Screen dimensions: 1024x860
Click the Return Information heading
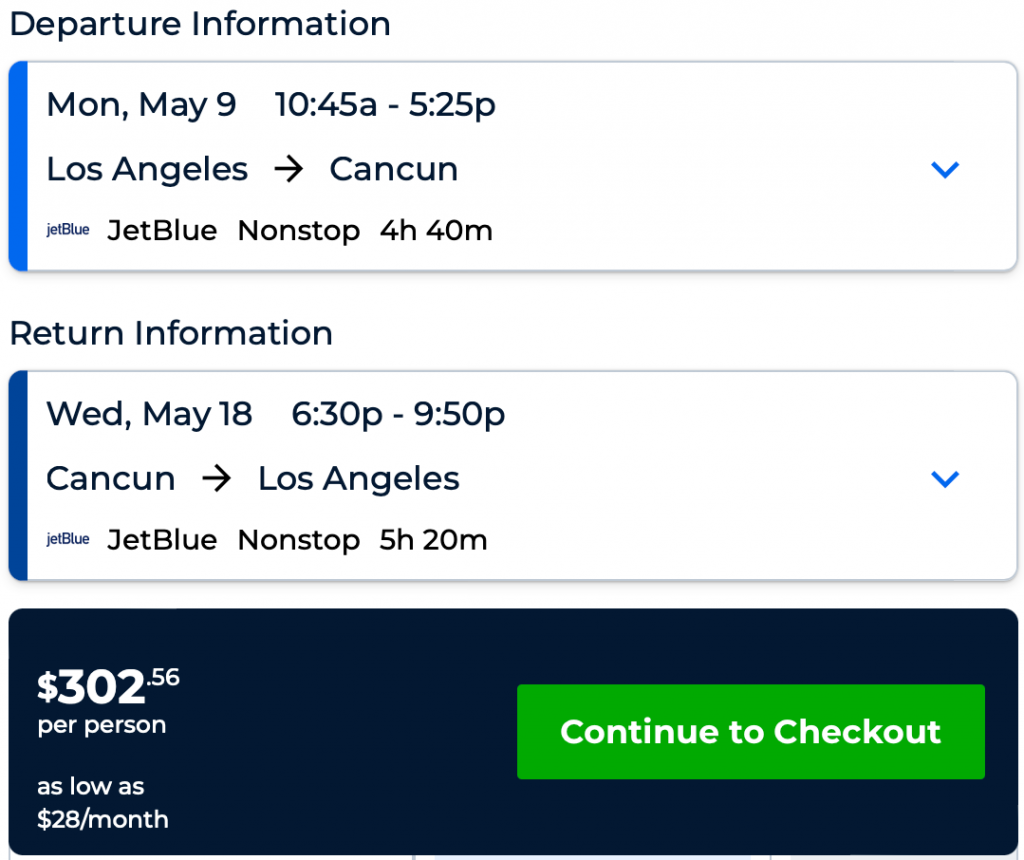171,333
